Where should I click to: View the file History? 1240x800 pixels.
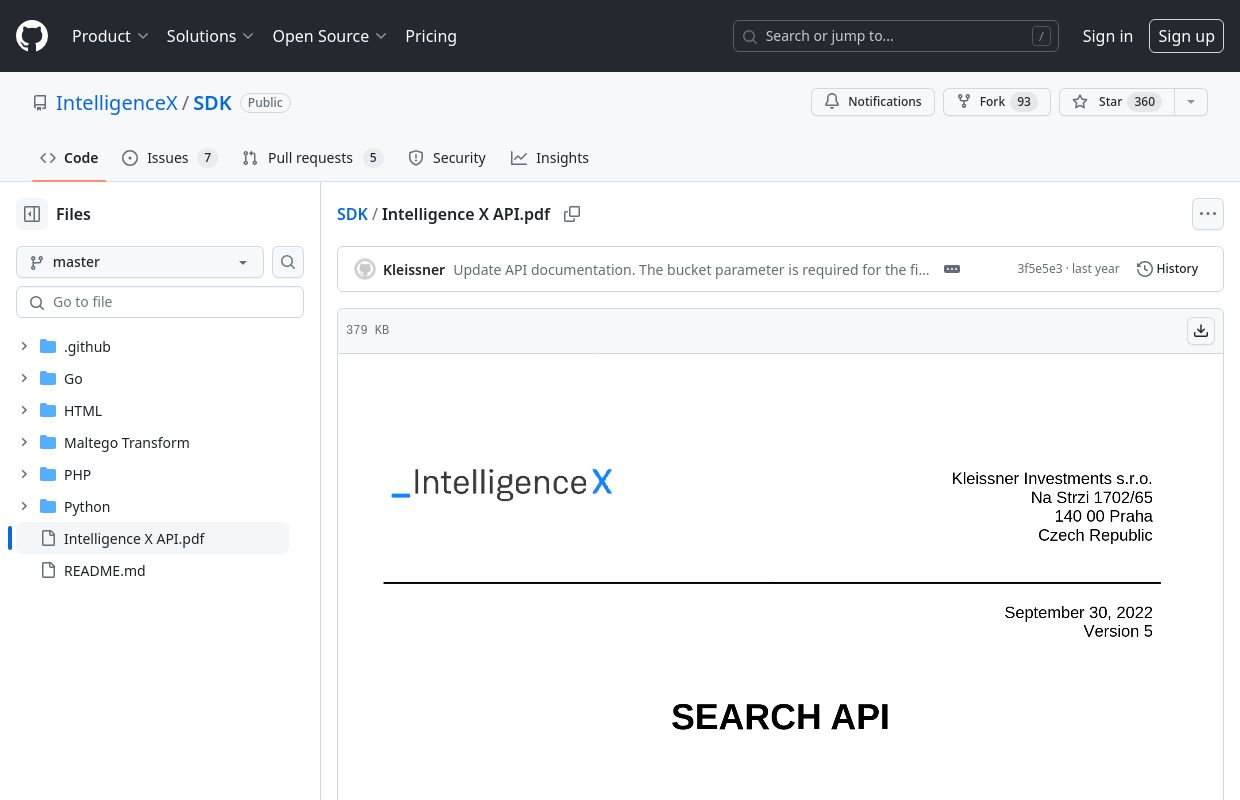1167,269
